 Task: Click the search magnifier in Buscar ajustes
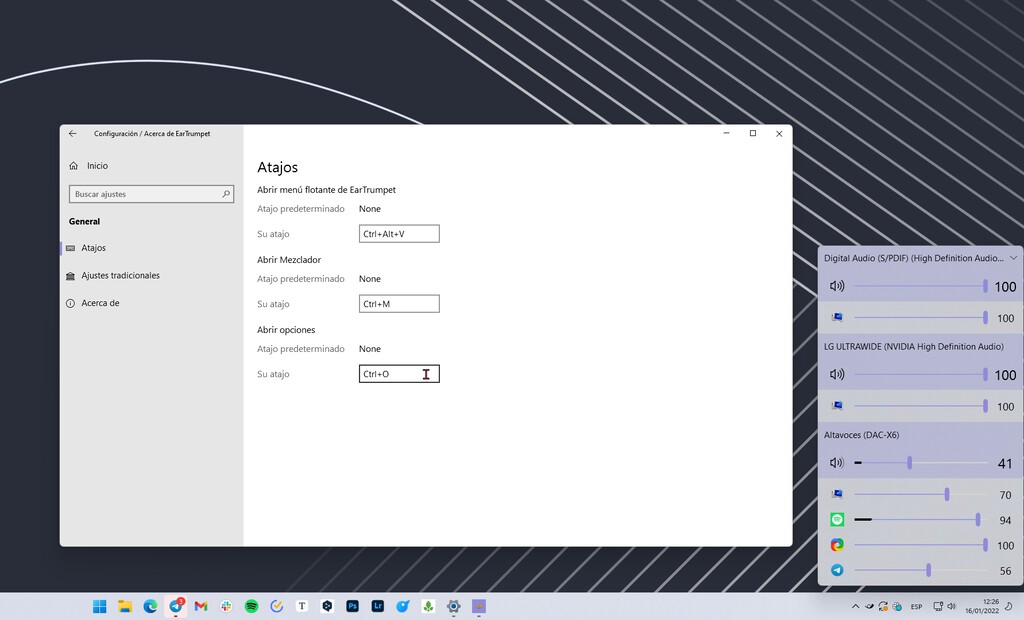227,194
